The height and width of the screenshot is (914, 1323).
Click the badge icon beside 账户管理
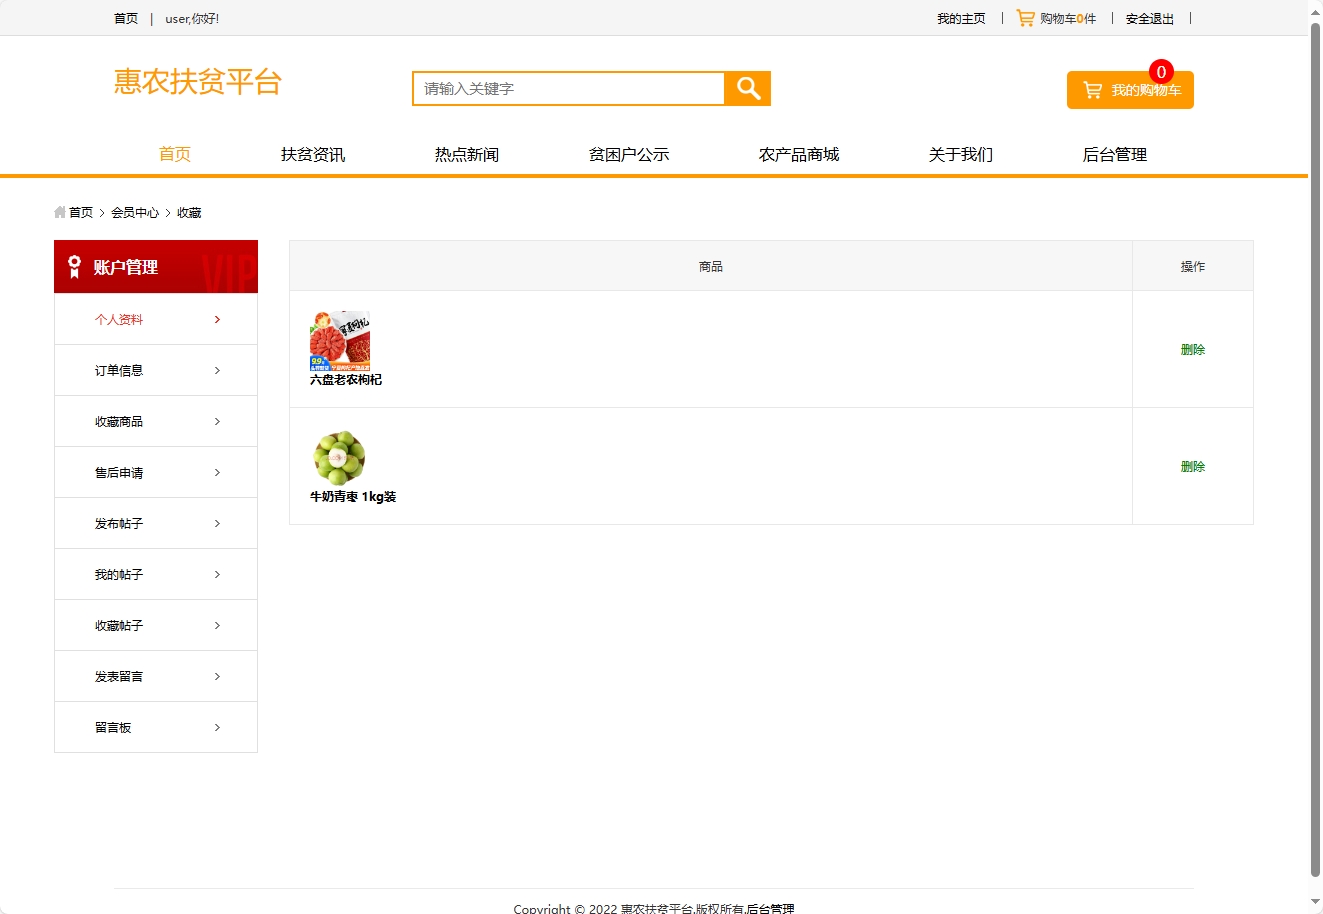tap(73, 266)
